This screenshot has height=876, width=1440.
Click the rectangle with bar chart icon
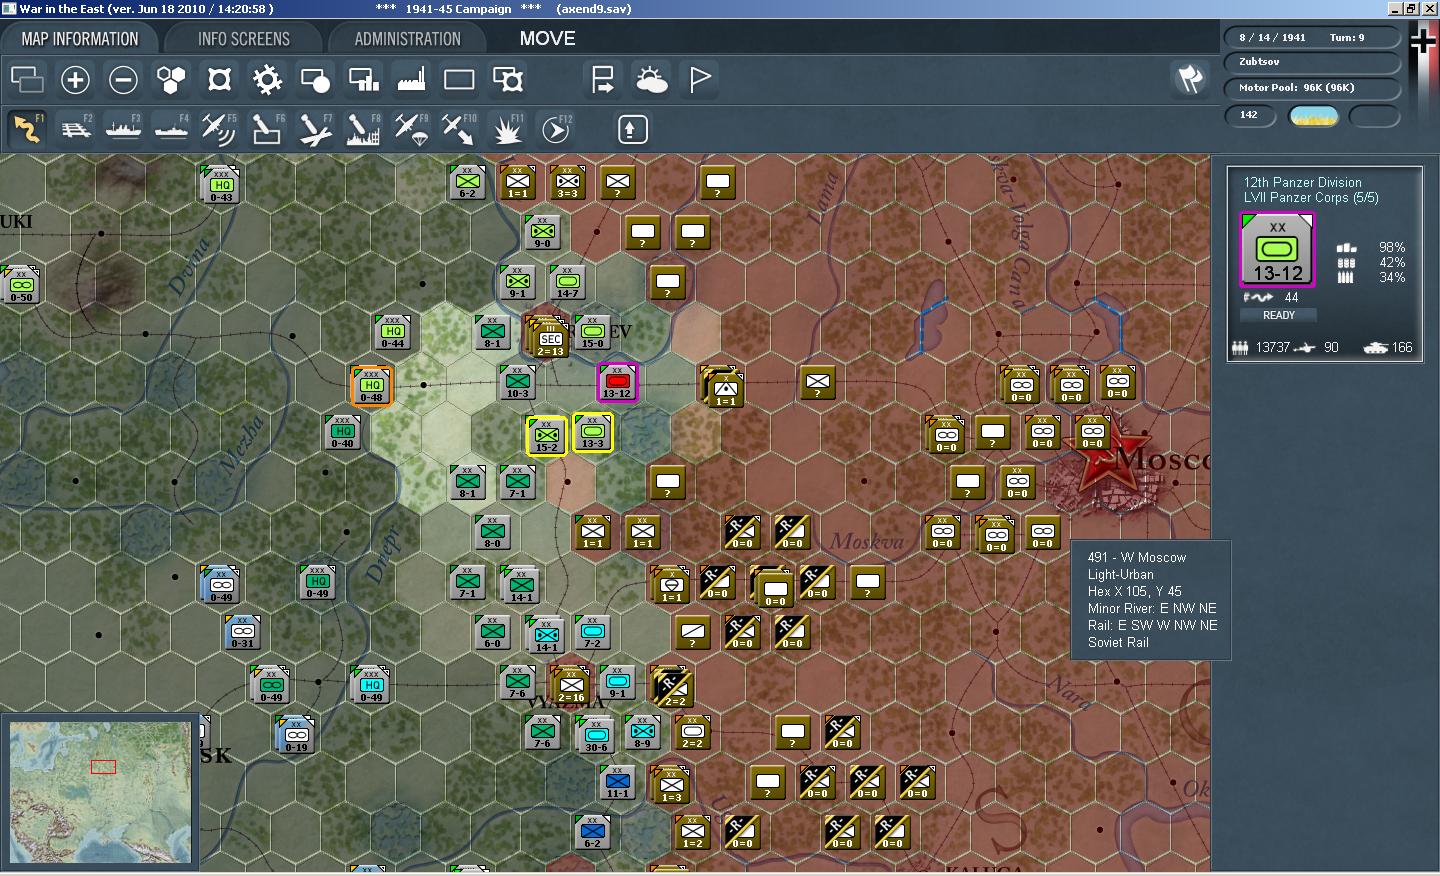[x=363, y=79]
